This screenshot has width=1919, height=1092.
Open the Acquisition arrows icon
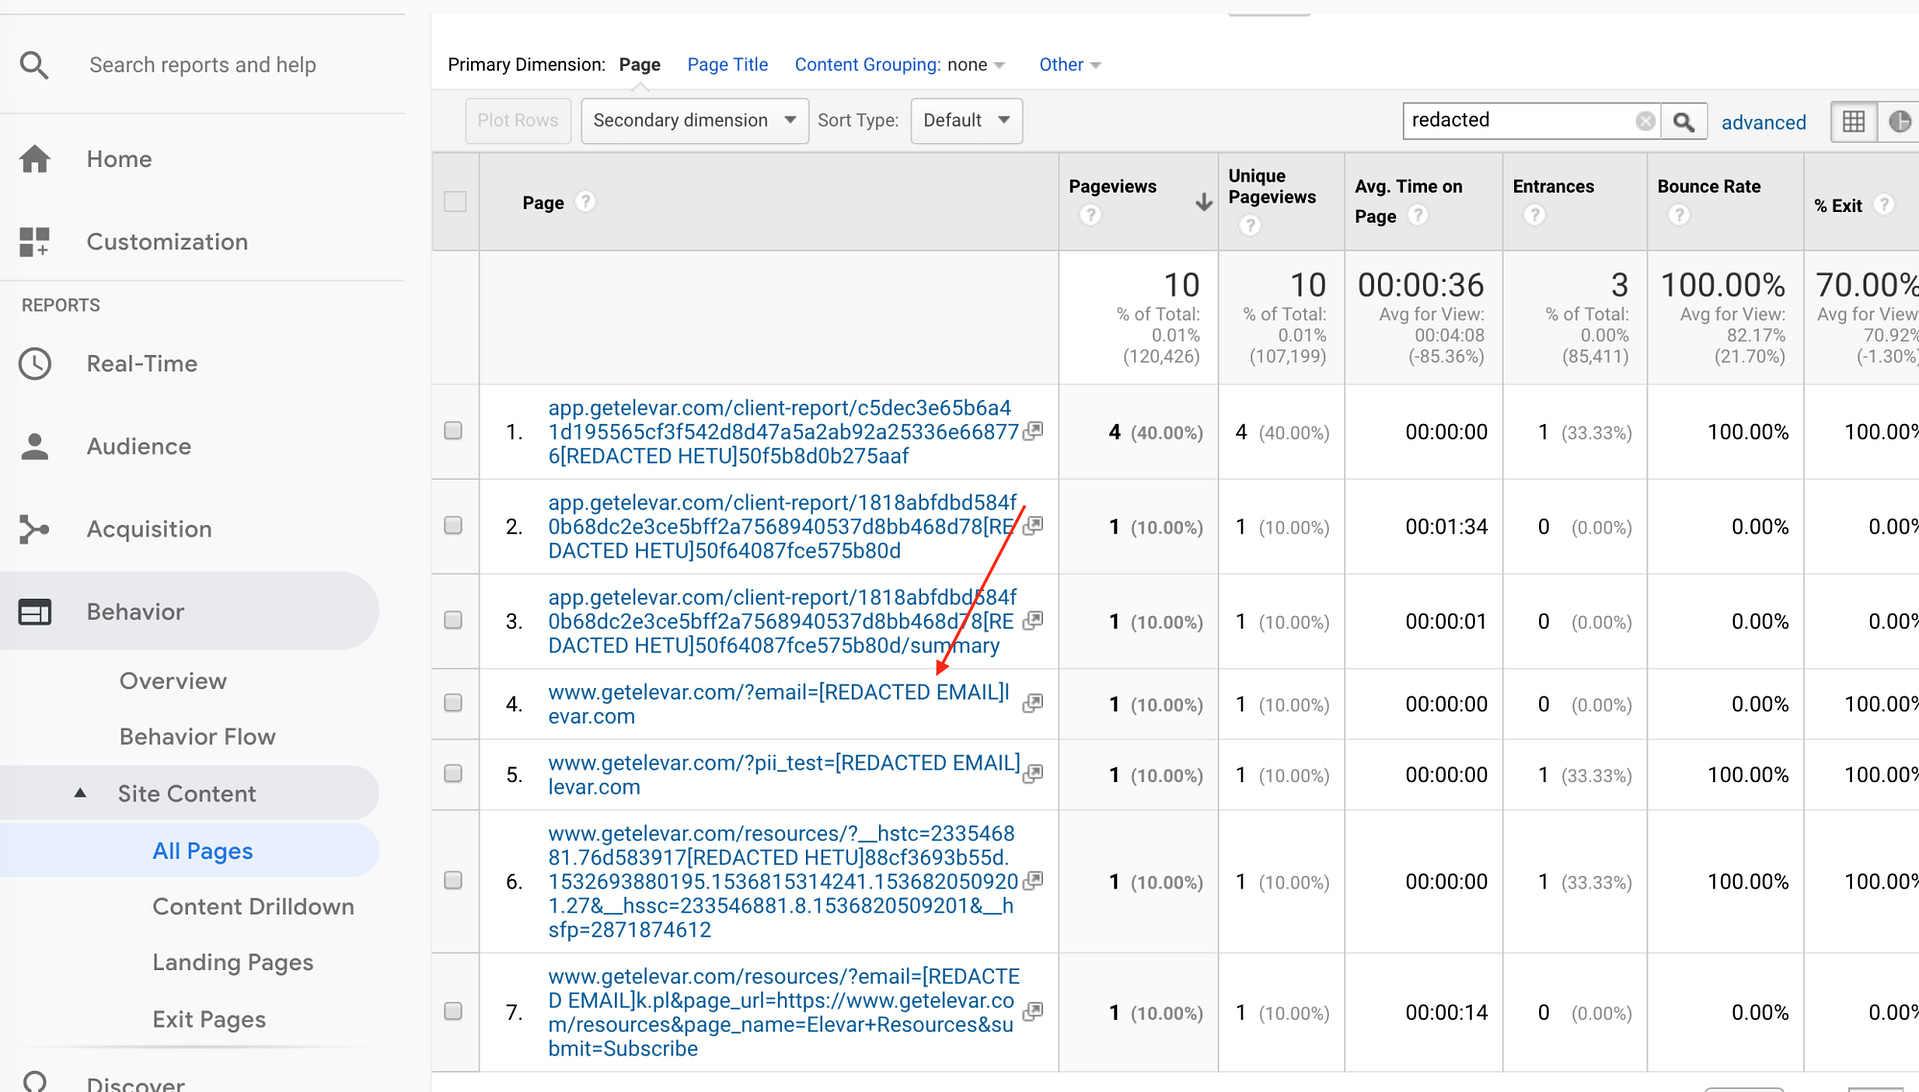34,529
